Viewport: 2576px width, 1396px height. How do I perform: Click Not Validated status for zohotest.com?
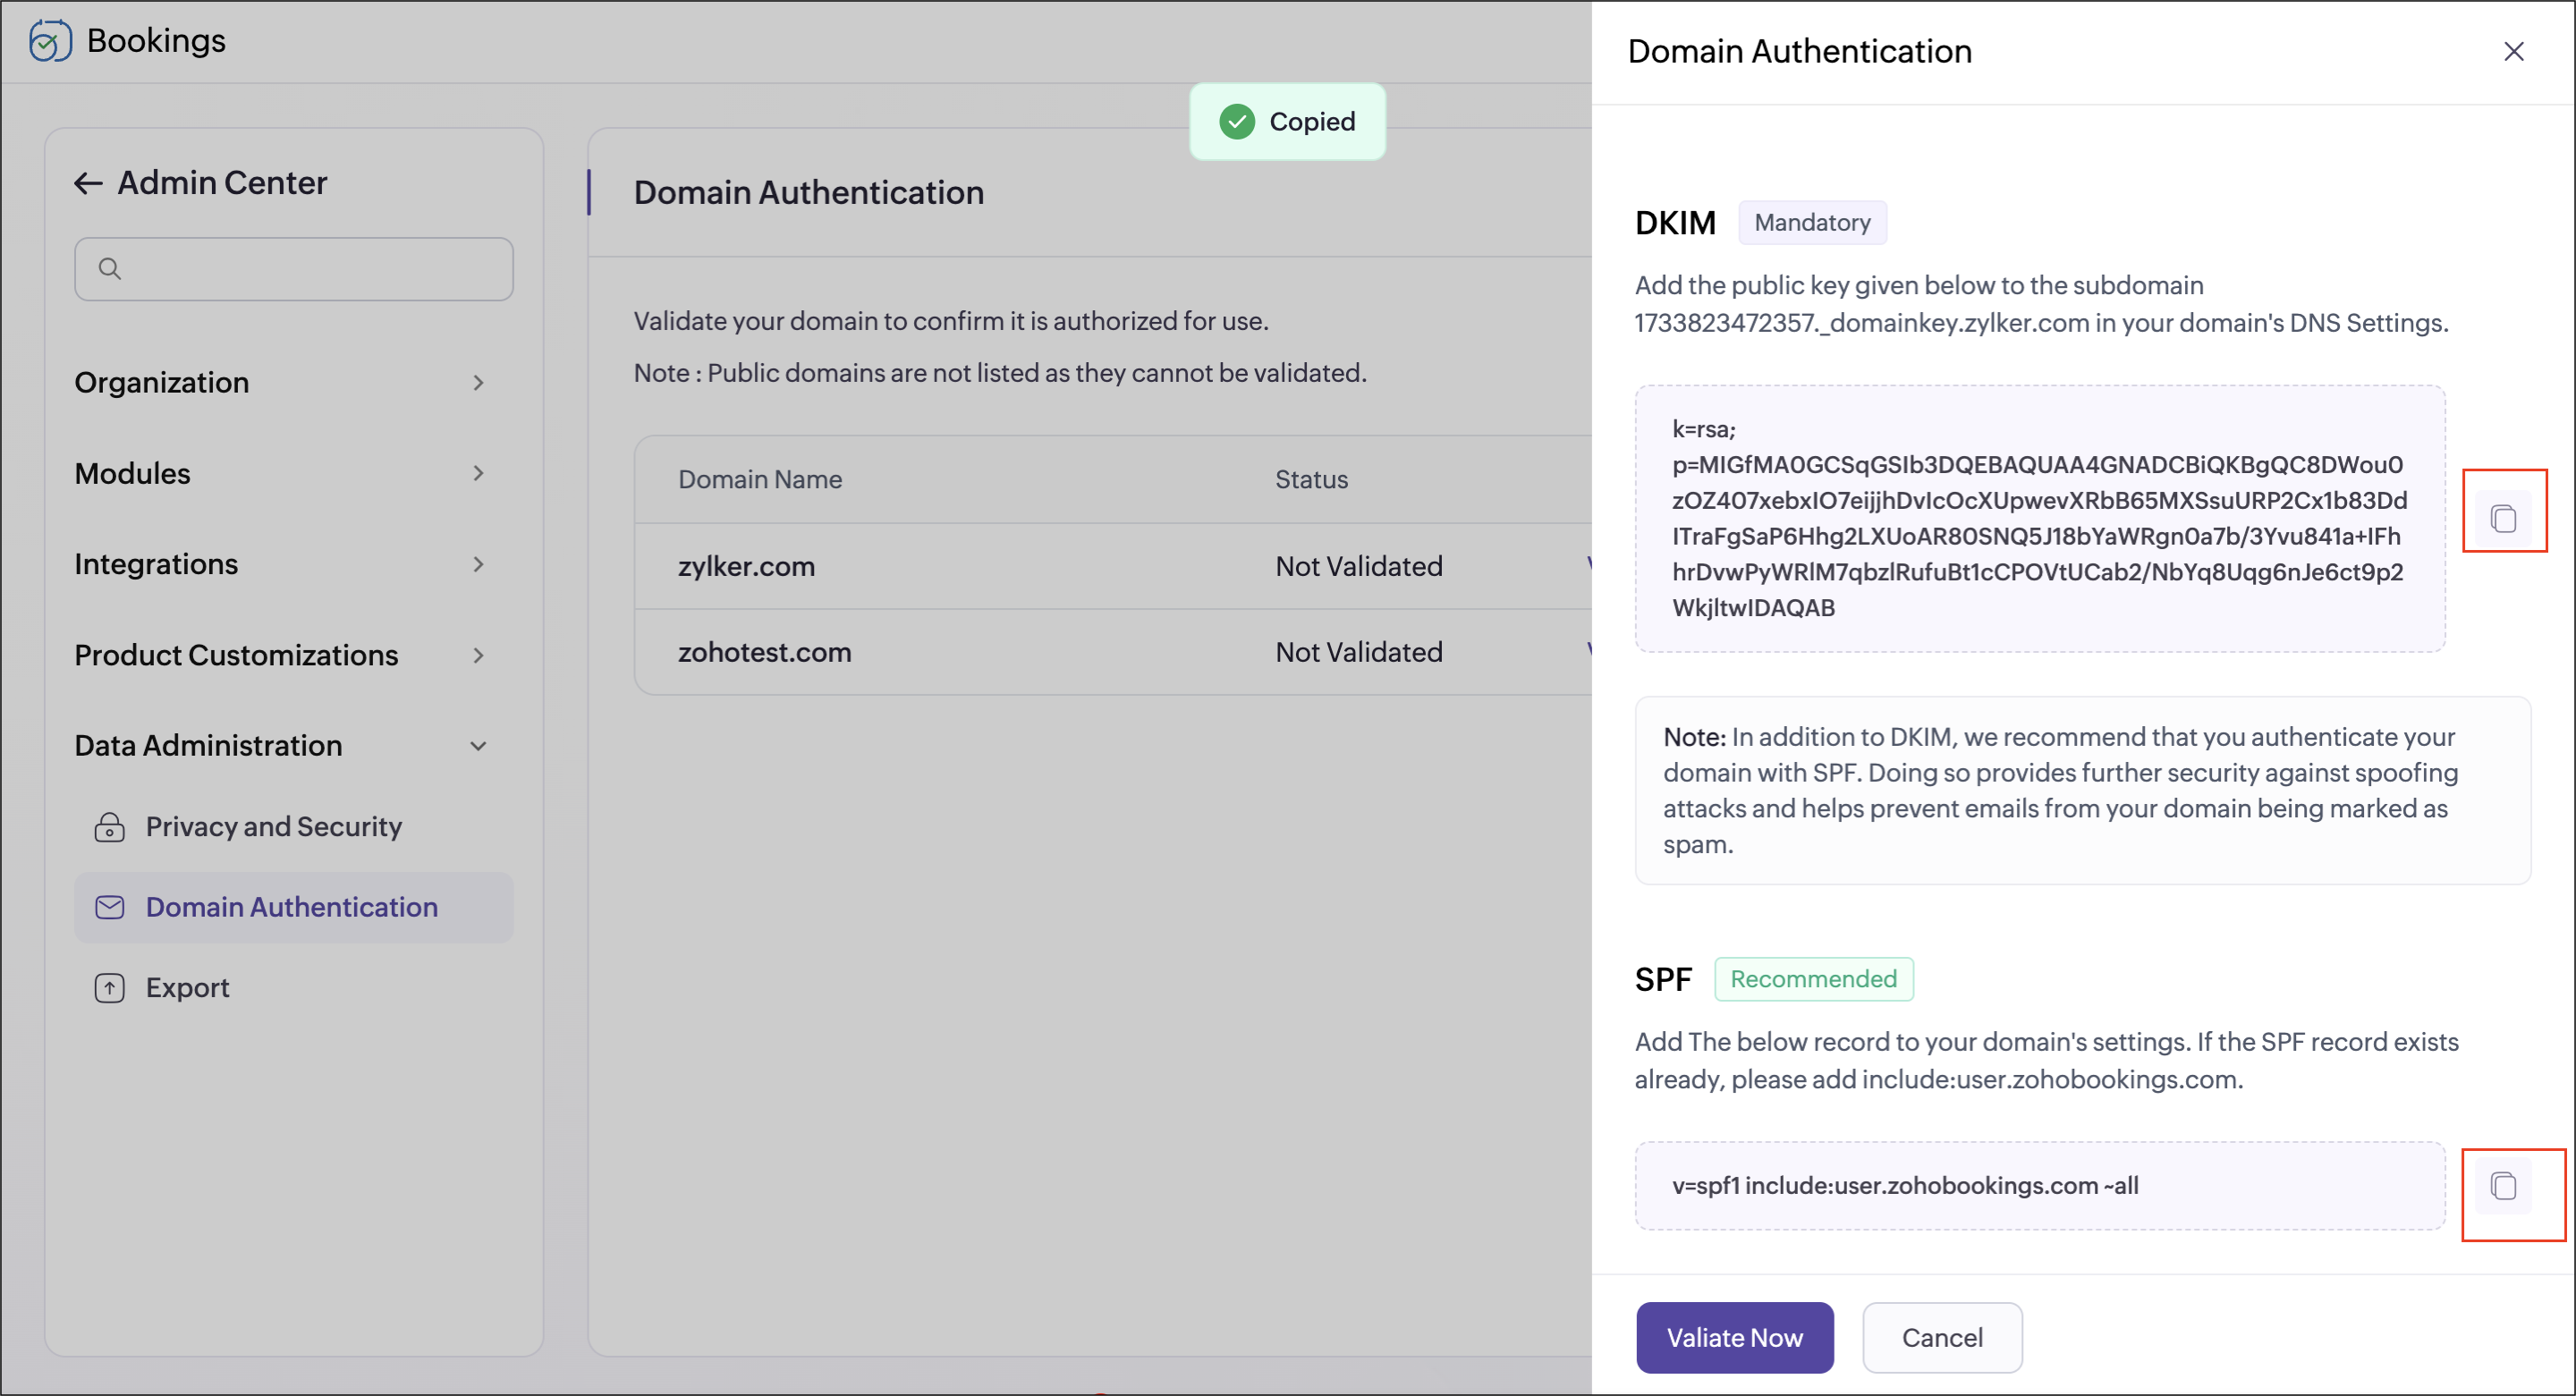(x=1359, y=652)
